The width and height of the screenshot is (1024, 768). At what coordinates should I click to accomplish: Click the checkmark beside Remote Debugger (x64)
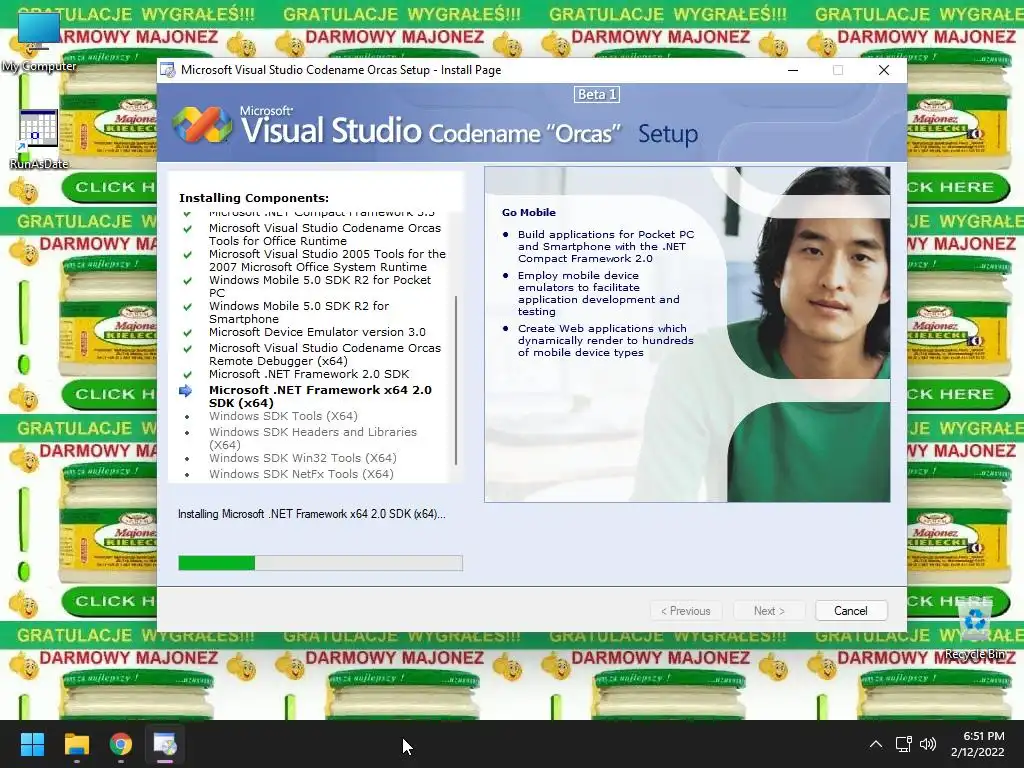[x=187, y=348]
